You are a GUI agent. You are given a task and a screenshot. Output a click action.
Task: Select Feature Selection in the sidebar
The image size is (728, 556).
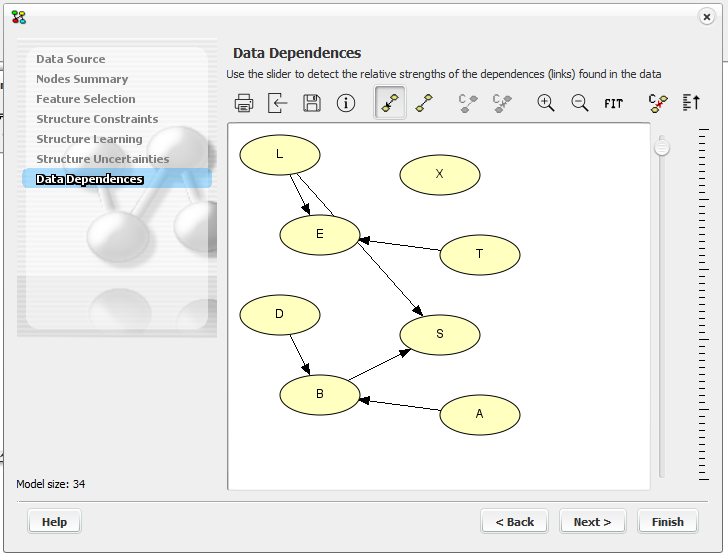[86, 99]
